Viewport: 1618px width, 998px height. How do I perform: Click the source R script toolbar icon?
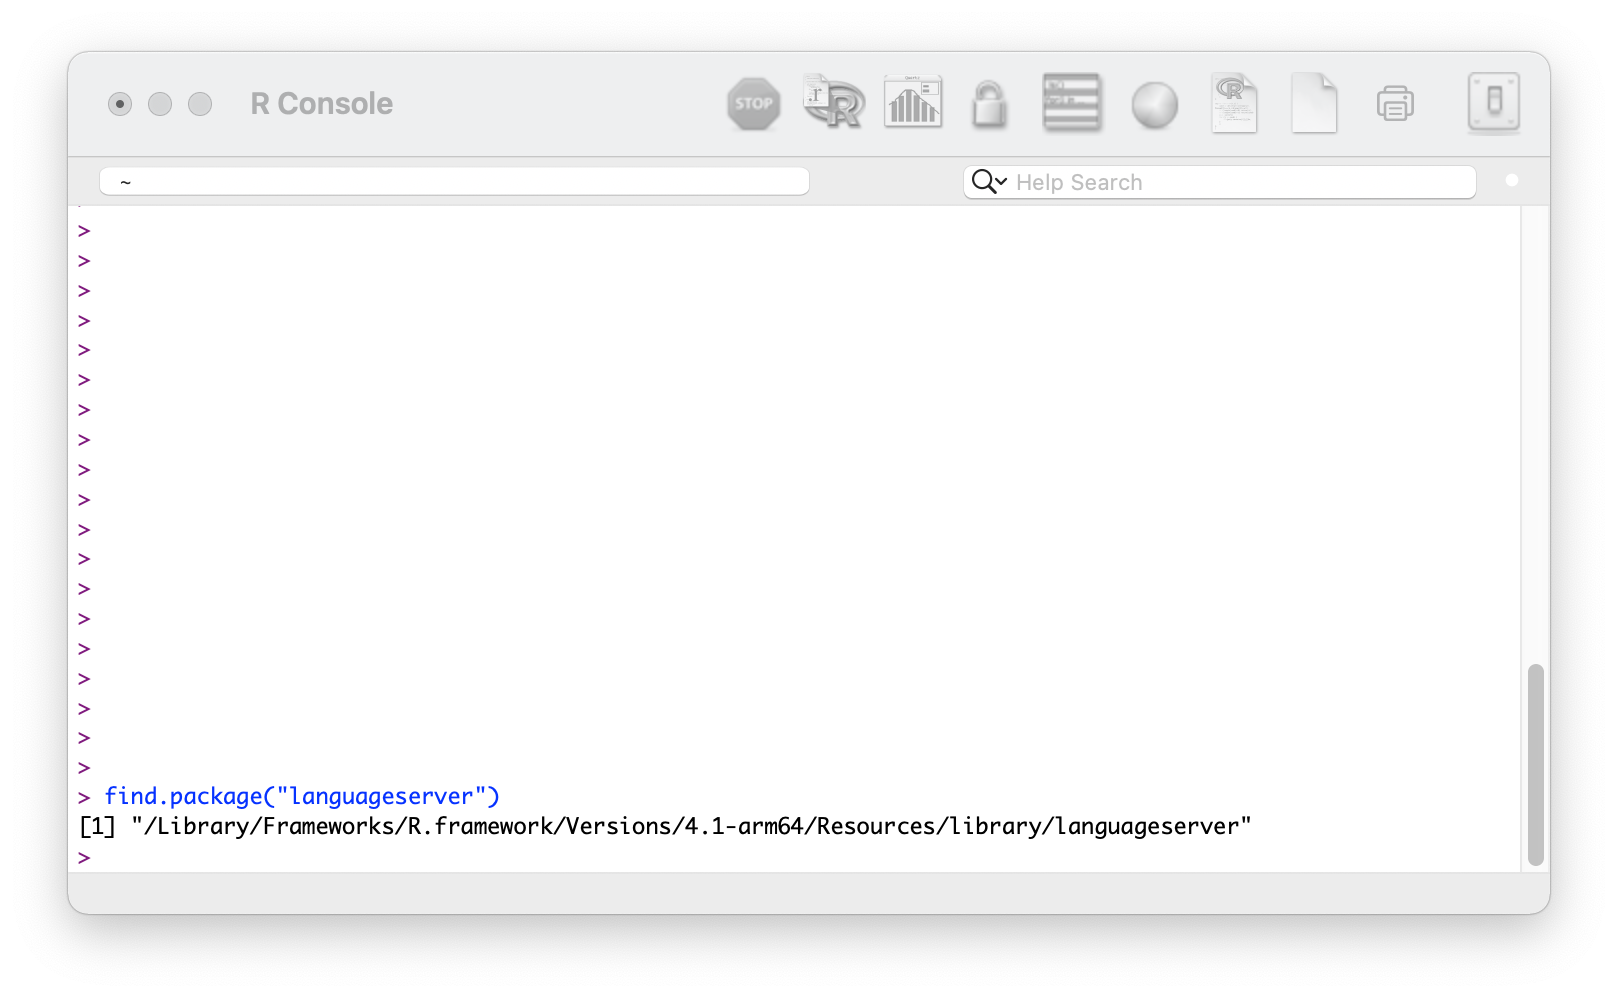click(x=833, y=103)
